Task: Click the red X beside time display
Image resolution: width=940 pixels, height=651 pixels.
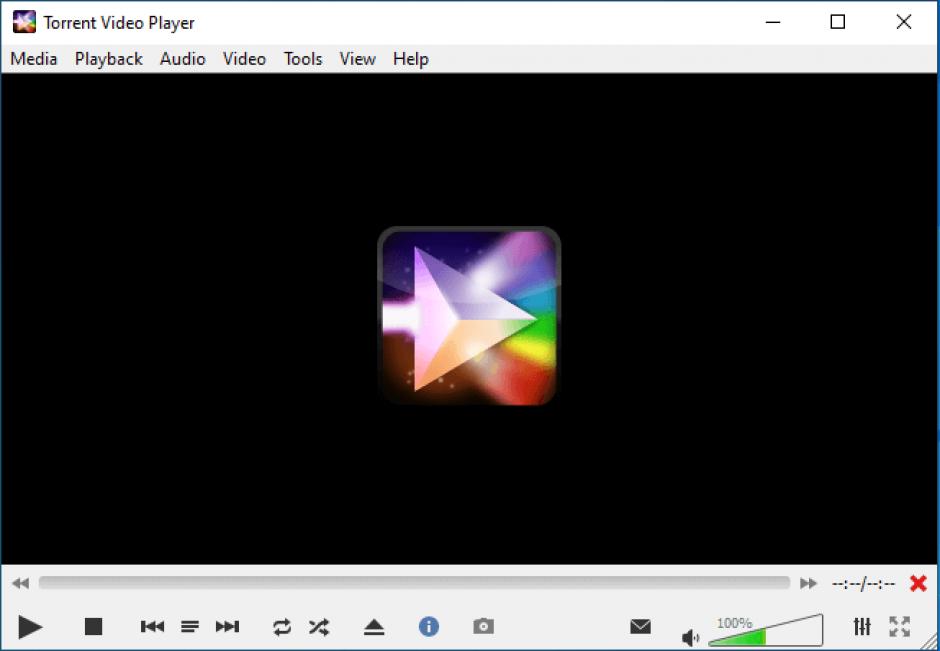Action: pos(918,583)
